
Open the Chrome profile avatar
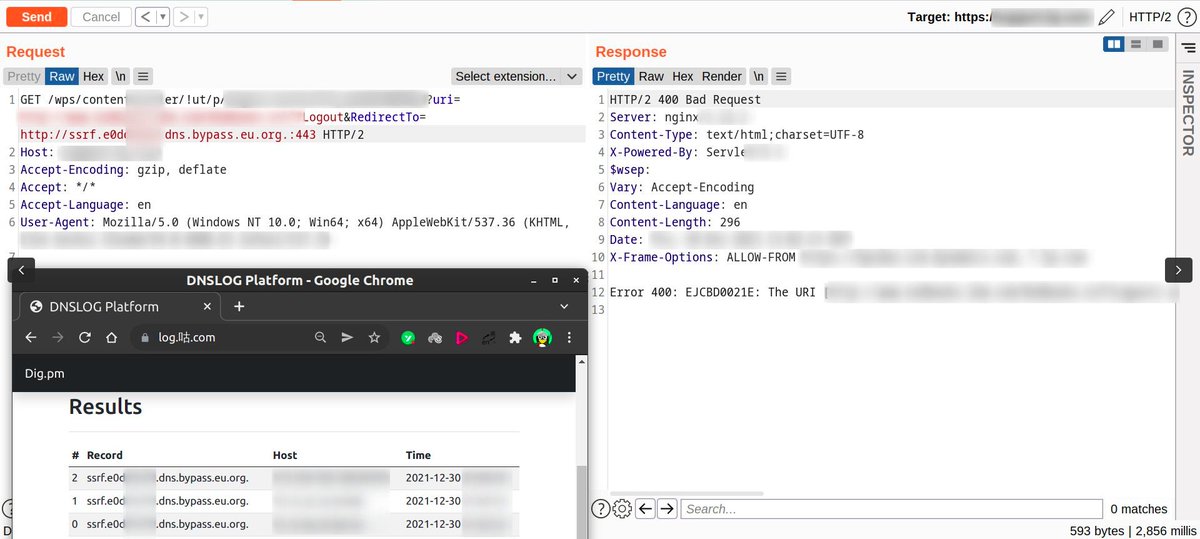pos(542,338)
